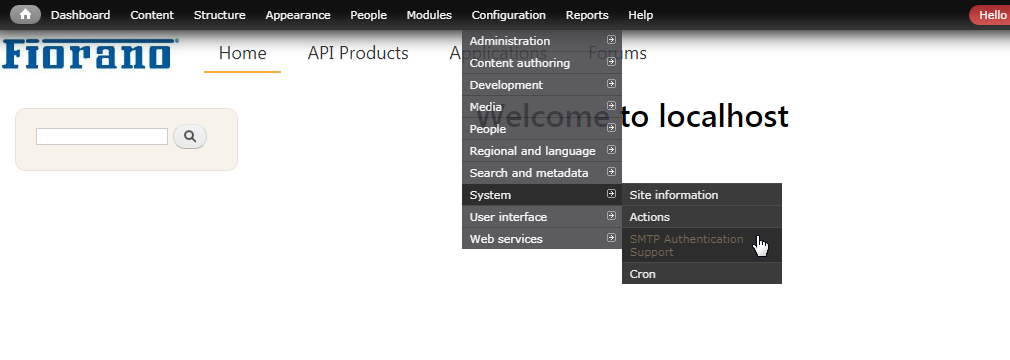Focus the site search text field
Viewport: 1010px width, 360px height.
(x=102, y=137)
